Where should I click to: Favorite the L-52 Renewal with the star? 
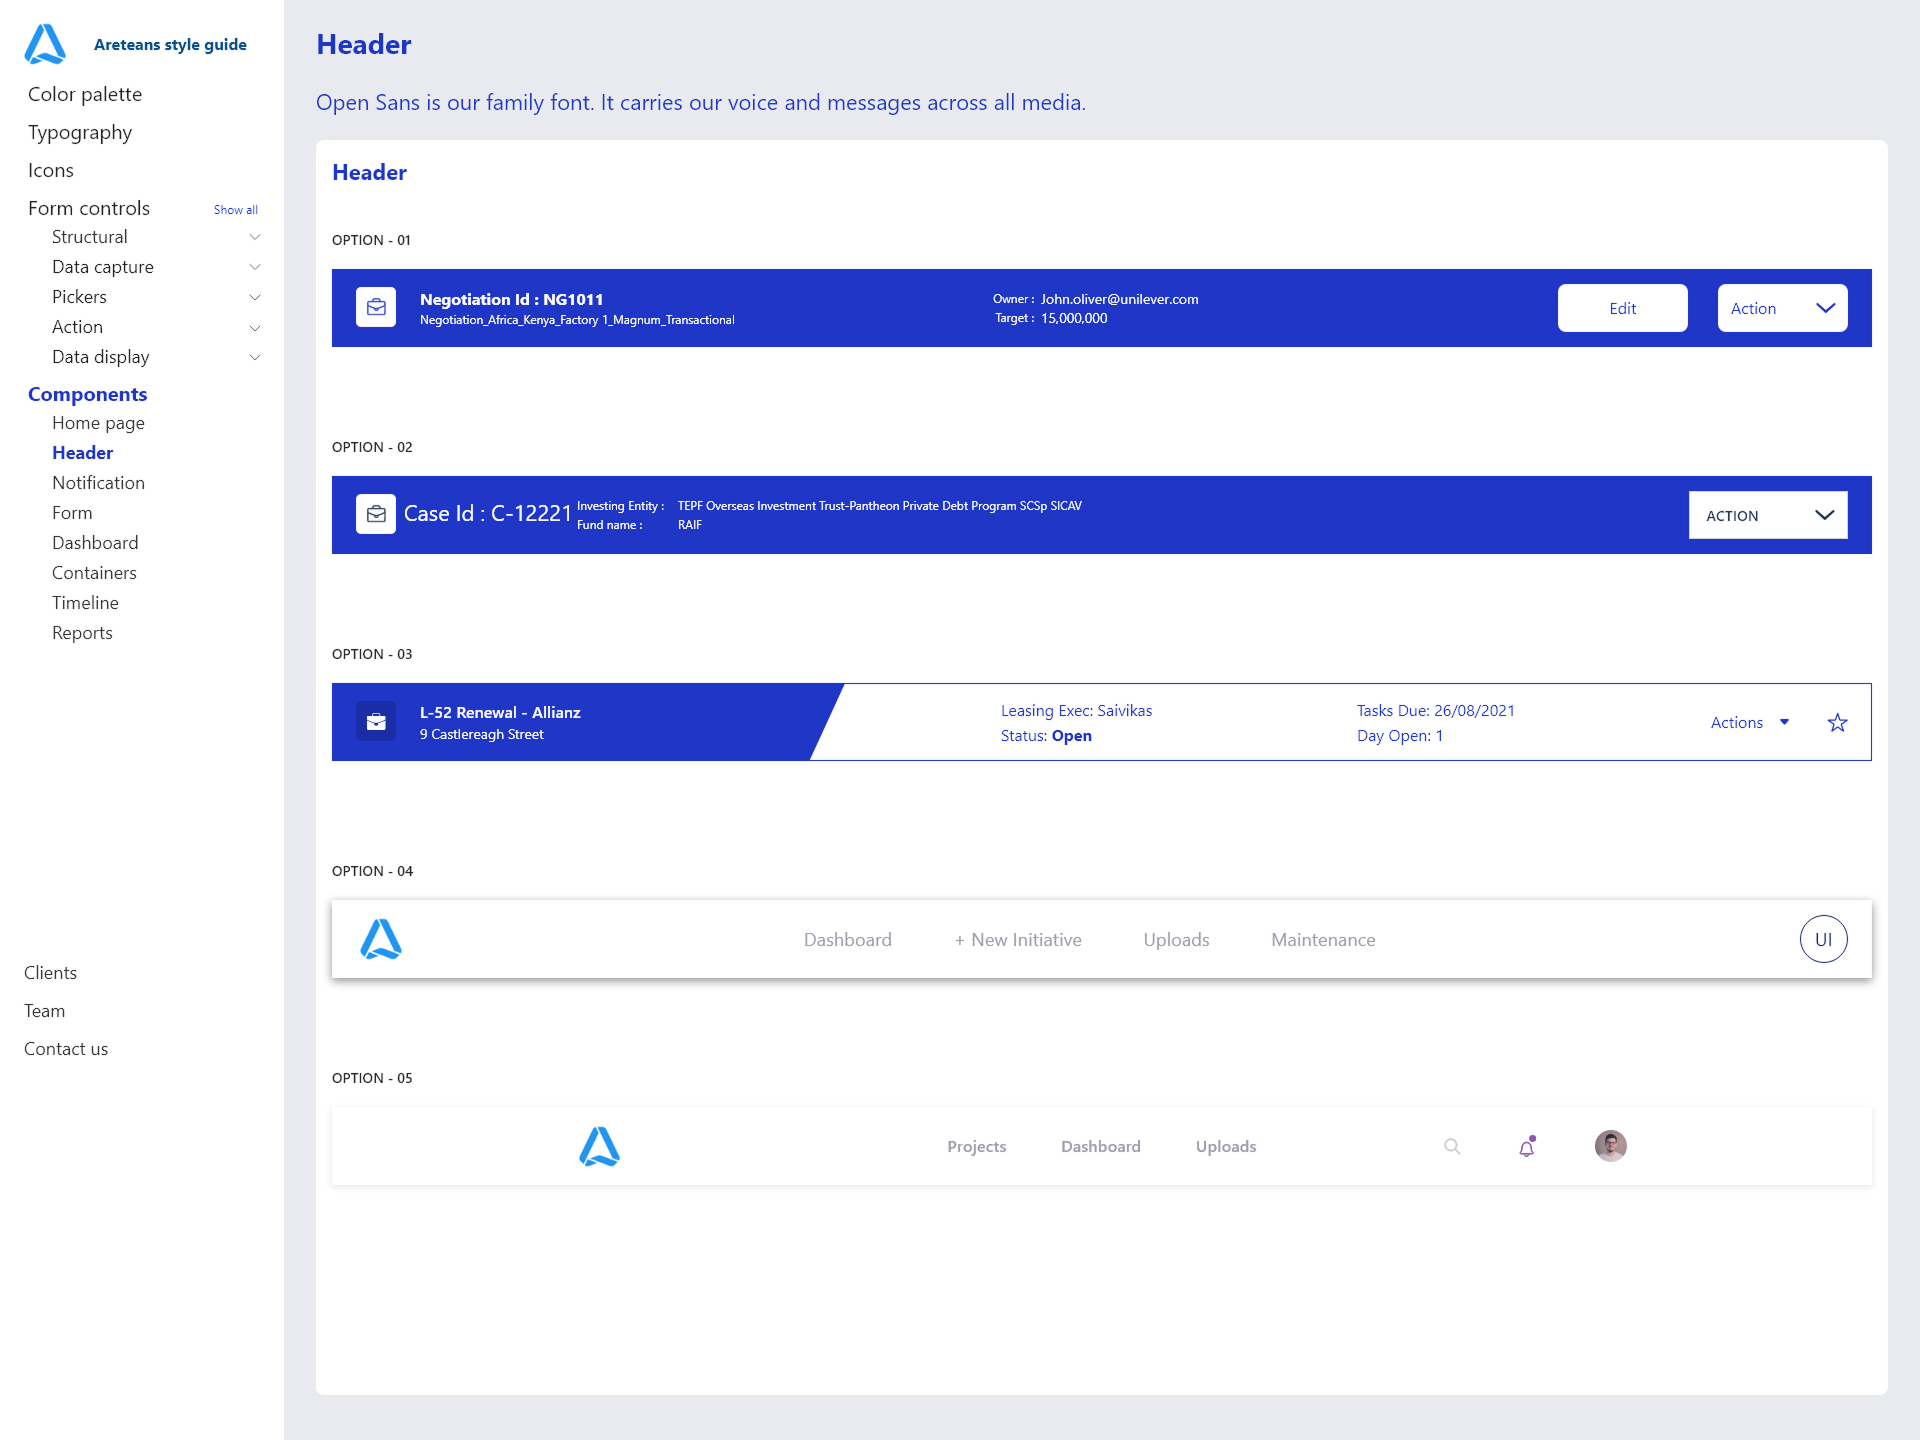(x=1837, y=723)
